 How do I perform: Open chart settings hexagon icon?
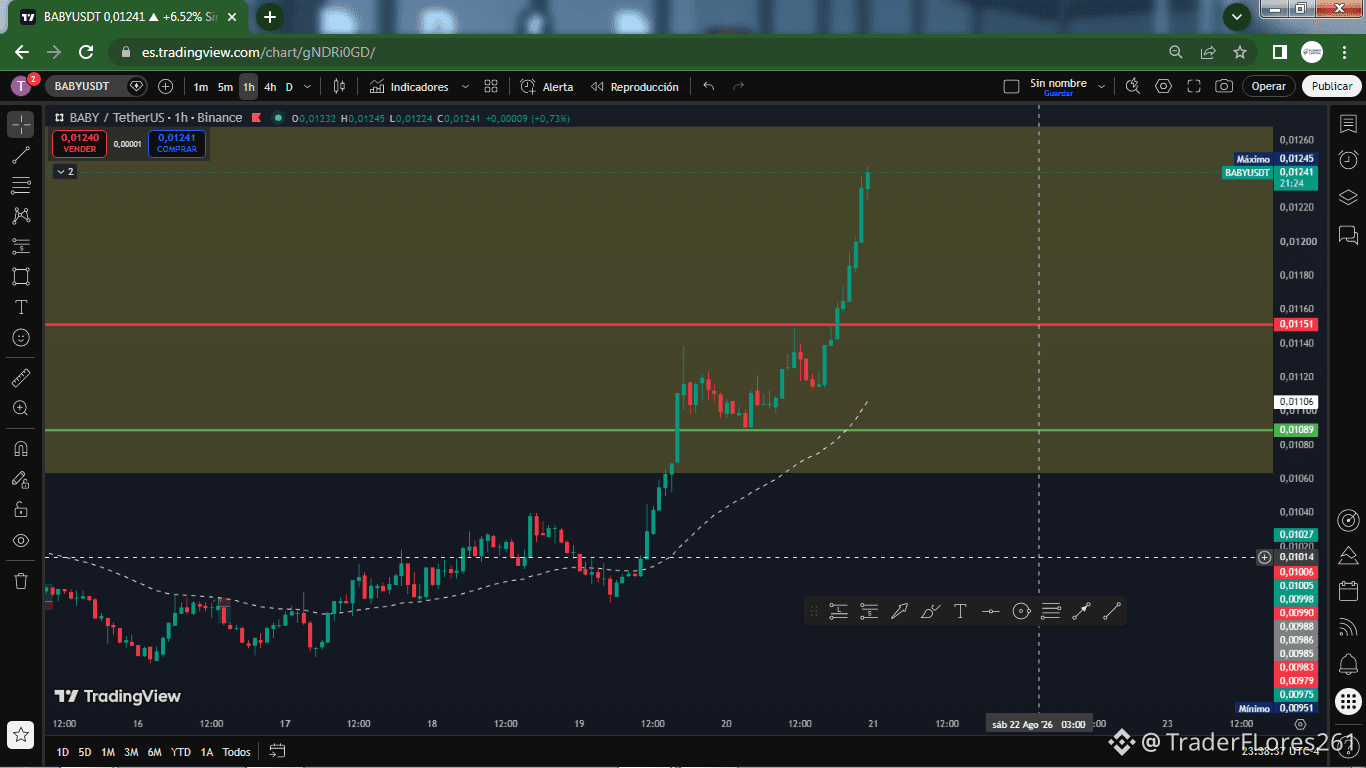point(1163,87)
